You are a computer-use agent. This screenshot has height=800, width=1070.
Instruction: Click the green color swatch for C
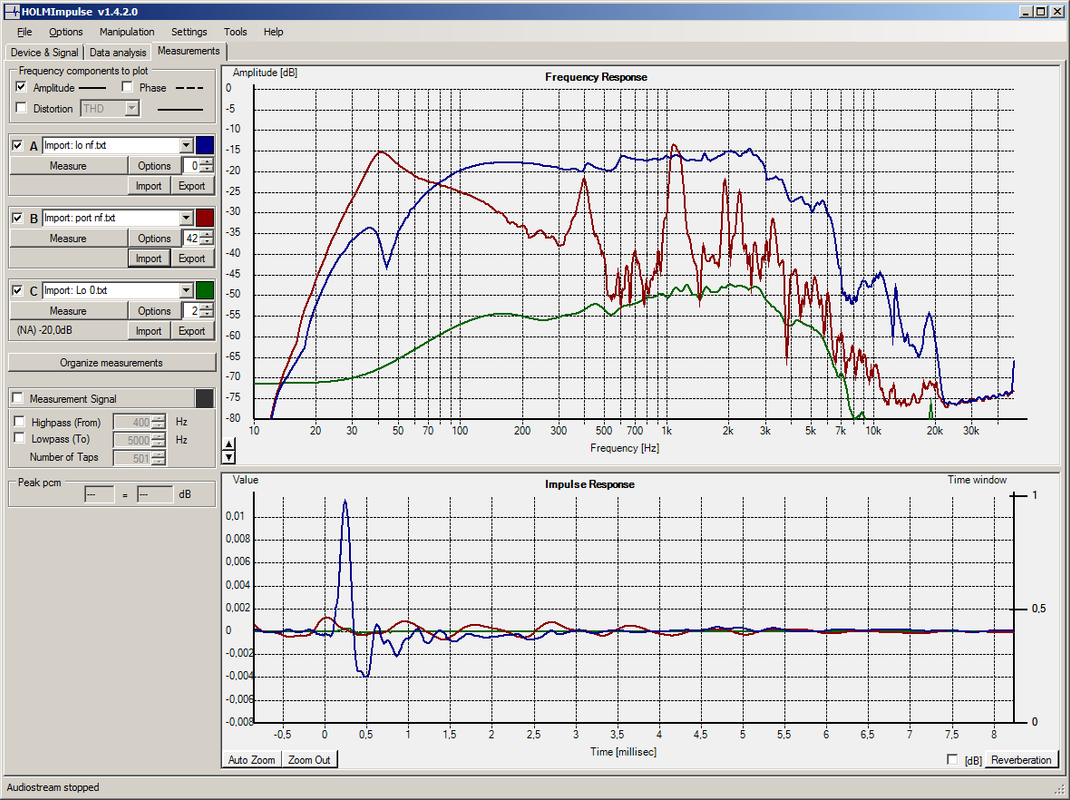205,290
